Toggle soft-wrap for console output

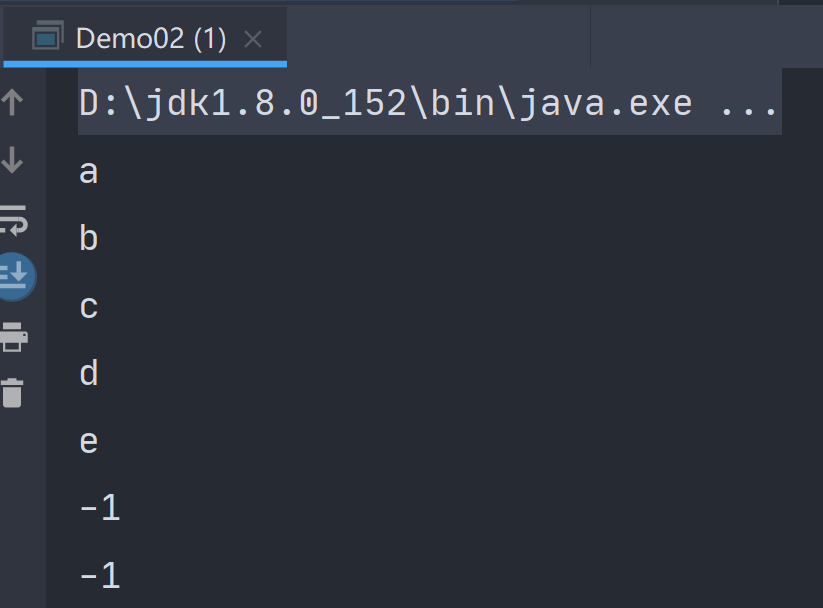click(14, 219)
